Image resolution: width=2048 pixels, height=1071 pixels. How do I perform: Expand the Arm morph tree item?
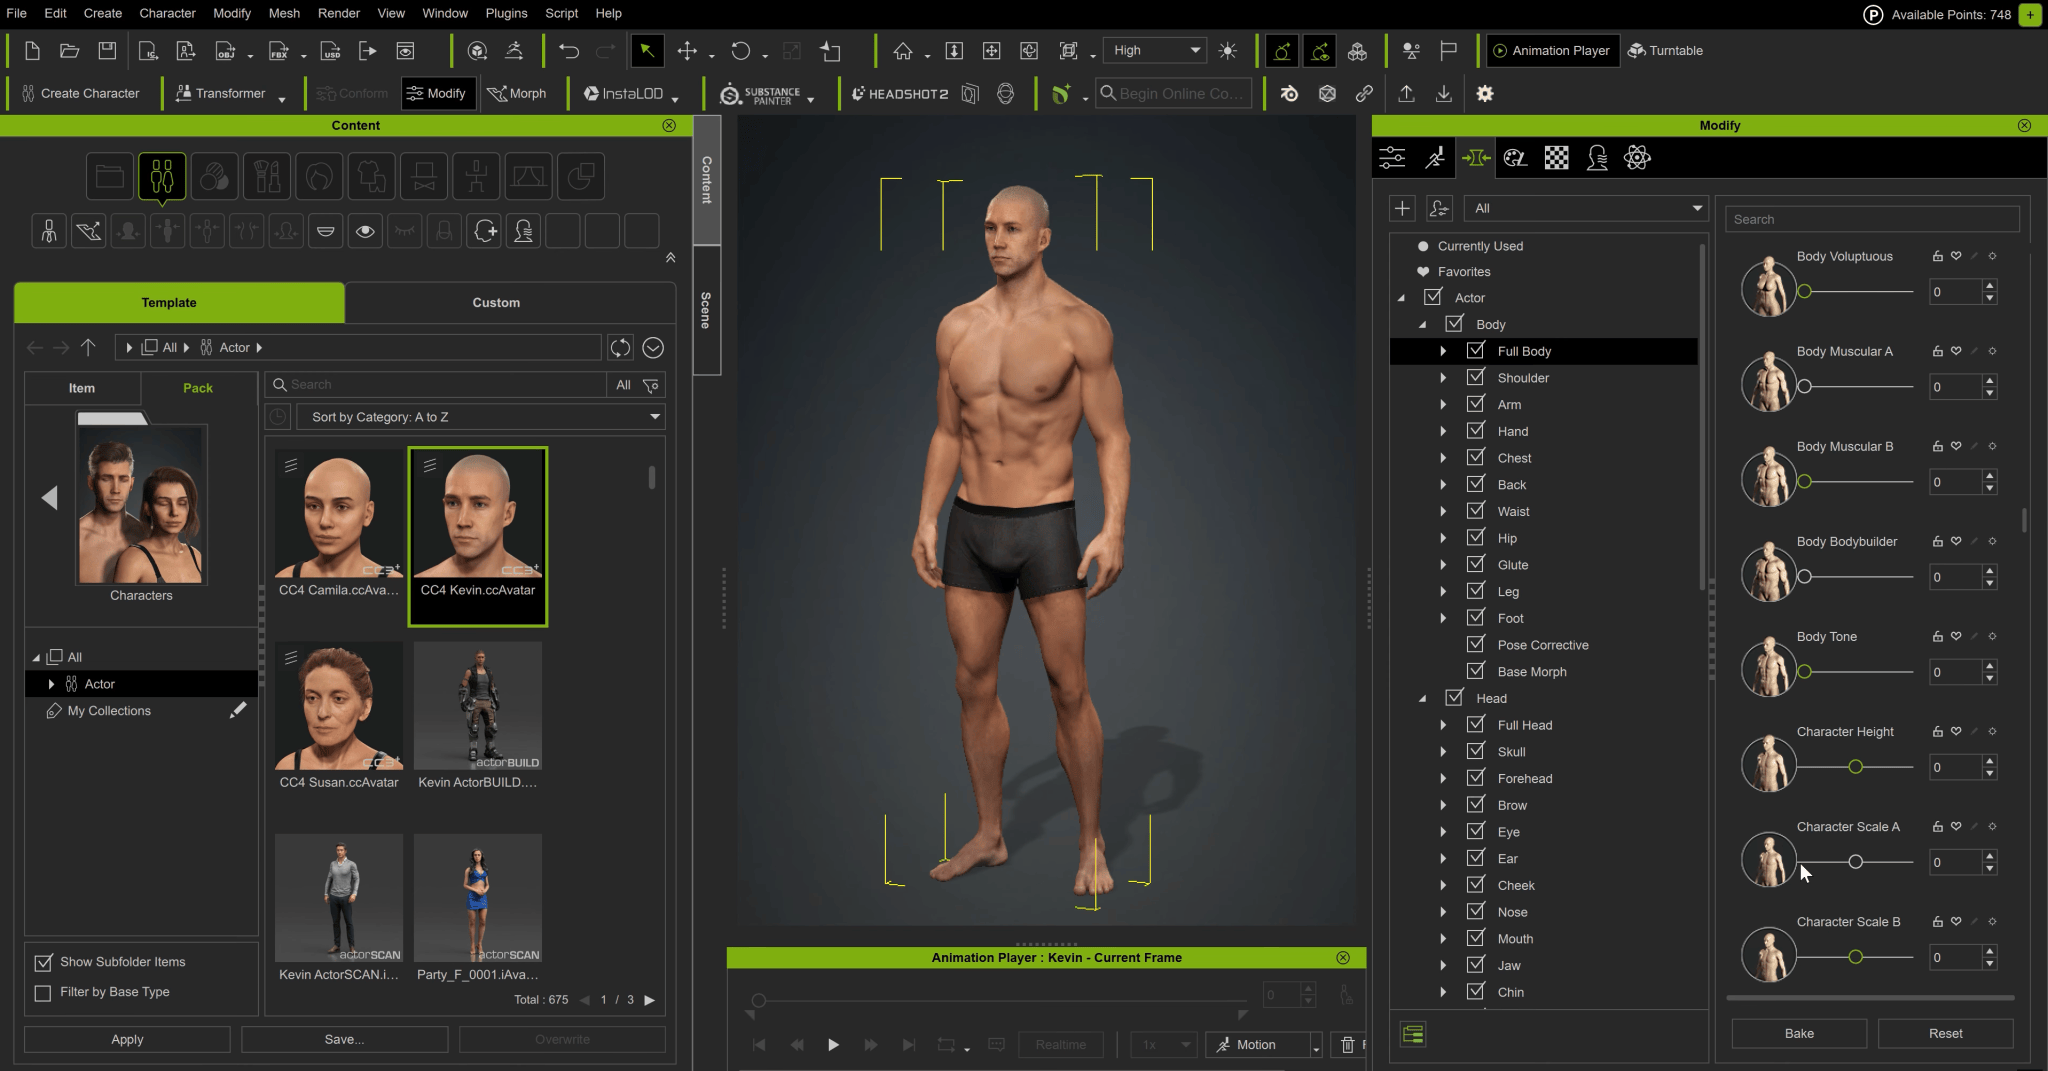coord(1442,404)
